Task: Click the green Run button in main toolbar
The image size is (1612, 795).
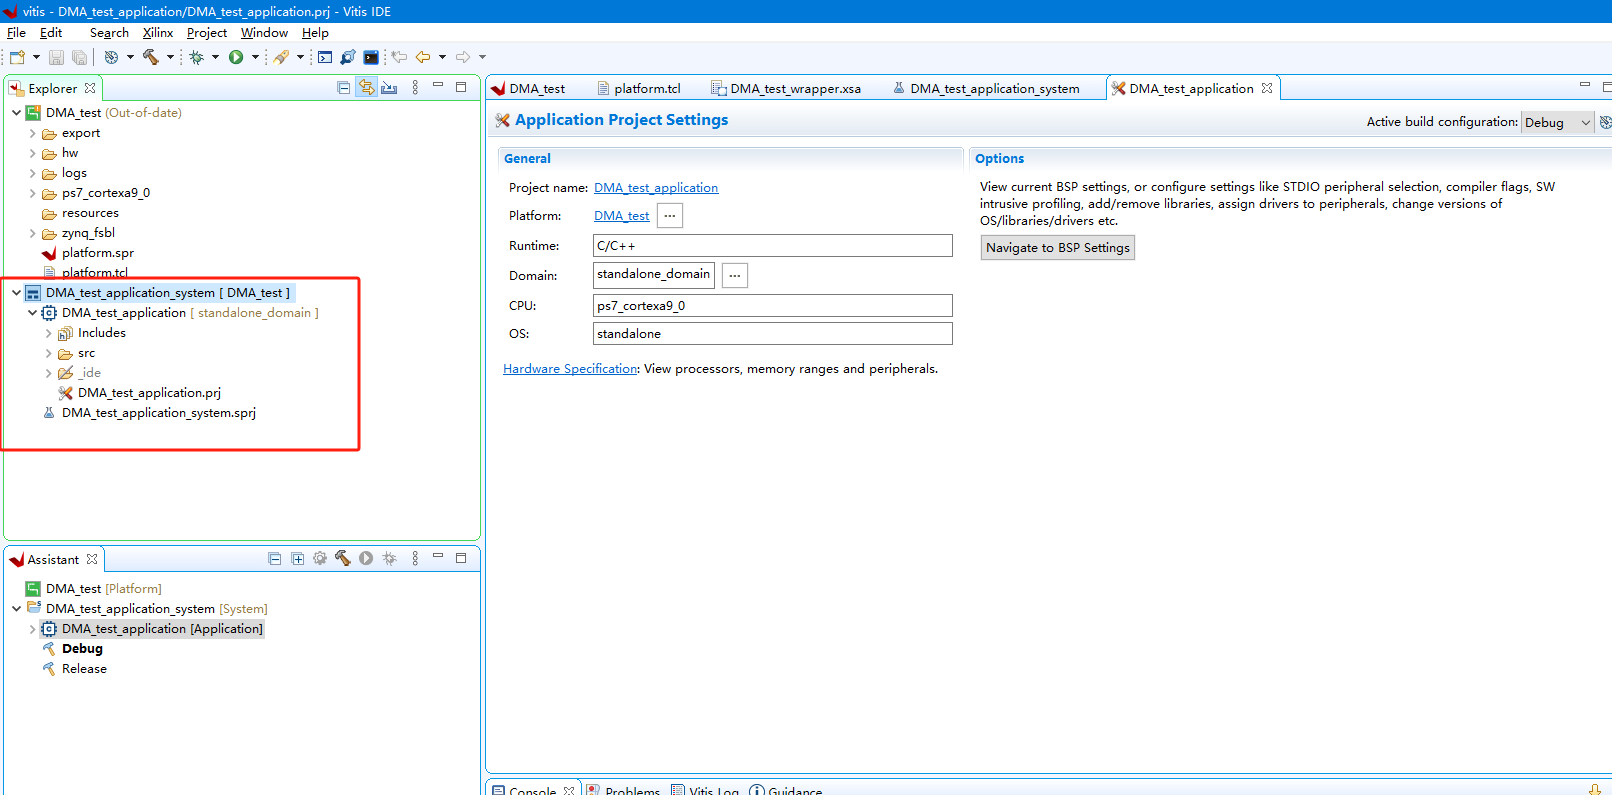Action: [236, 57]
